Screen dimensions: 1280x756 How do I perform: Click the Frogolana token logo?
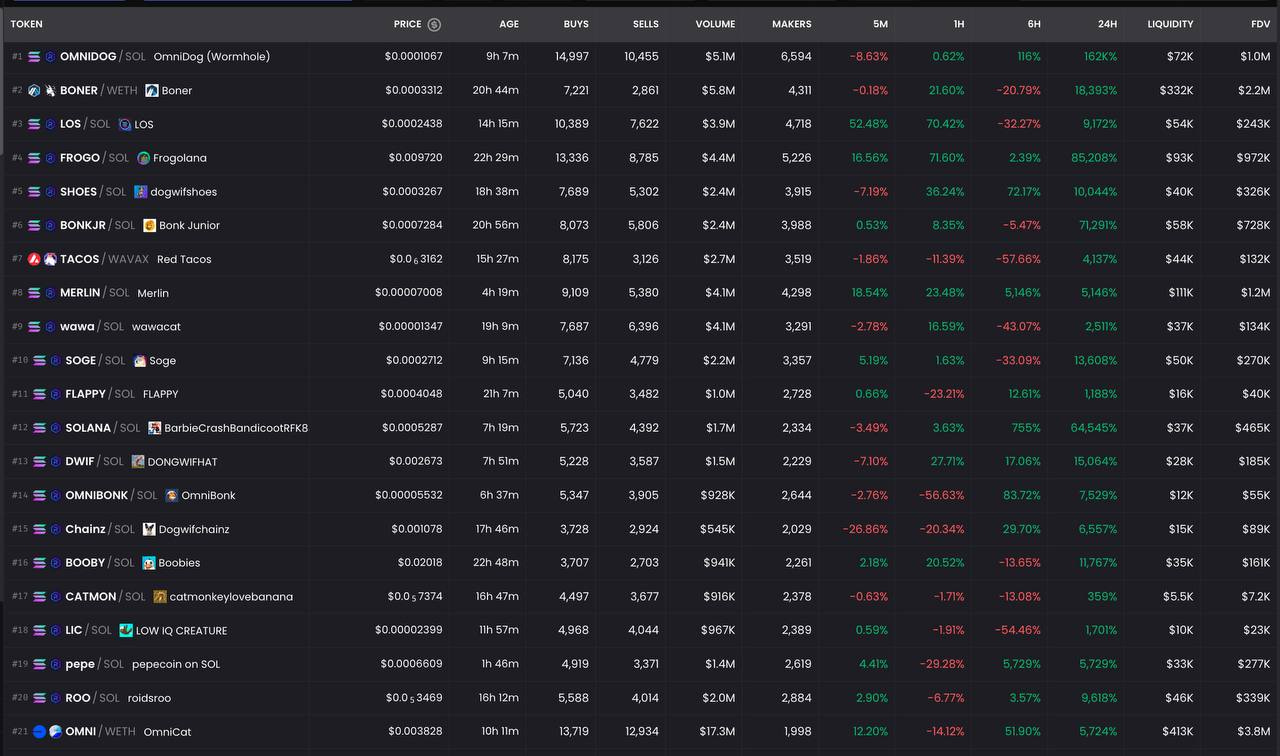click(x=144, y=158)
